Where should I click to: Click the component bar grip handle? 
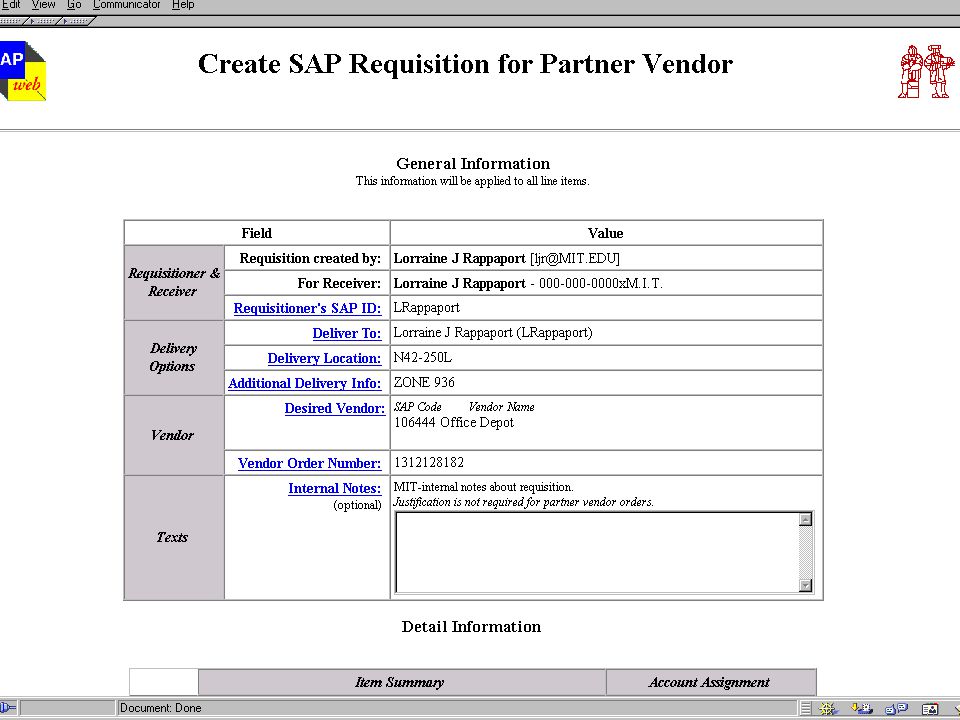[x=806, y=708]
